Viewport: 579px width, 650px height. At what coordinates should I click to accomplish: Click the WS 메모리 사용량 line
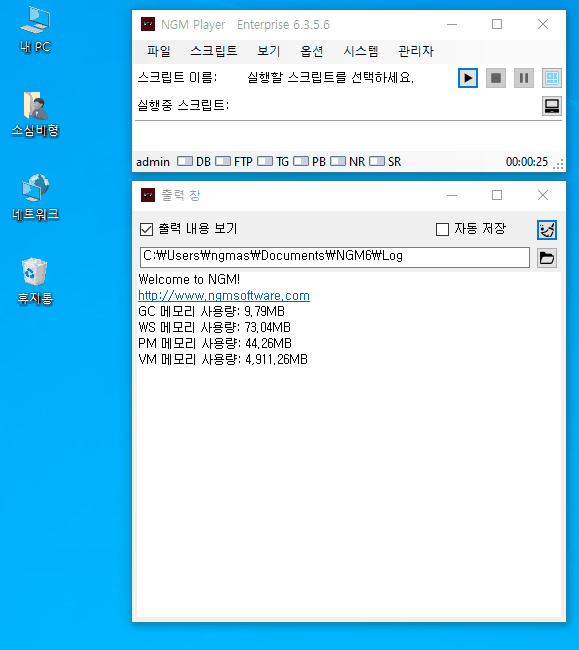[214, 327]
